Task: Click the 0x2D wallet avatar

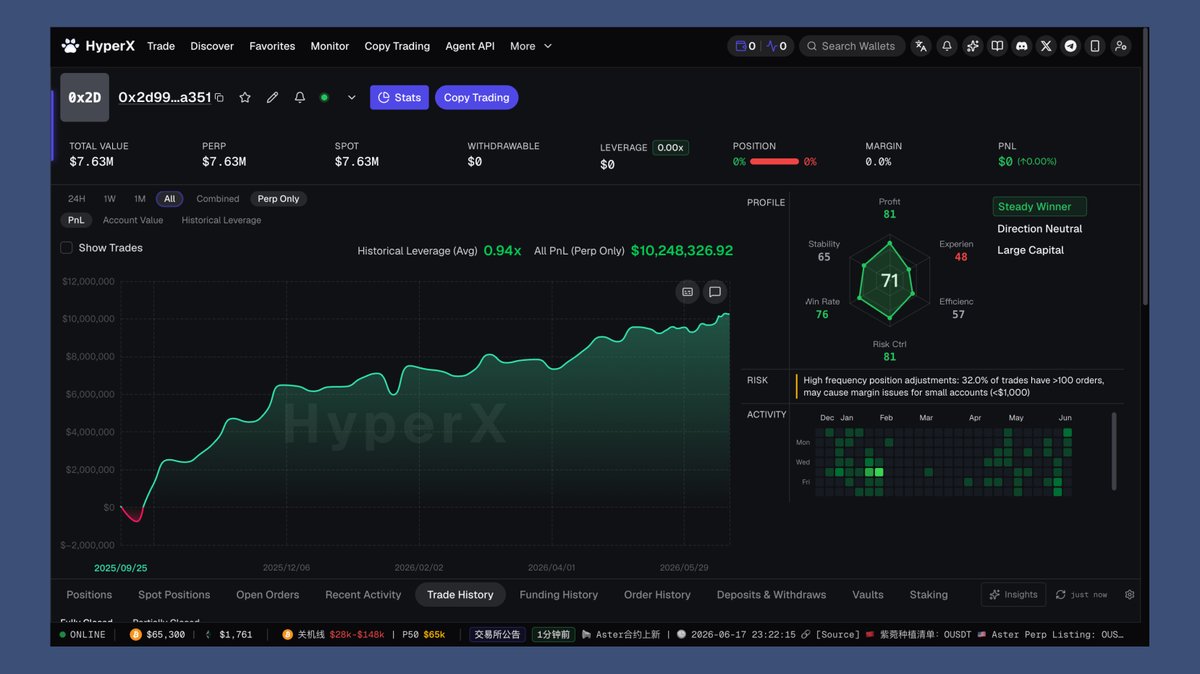Action: (85, 98)
